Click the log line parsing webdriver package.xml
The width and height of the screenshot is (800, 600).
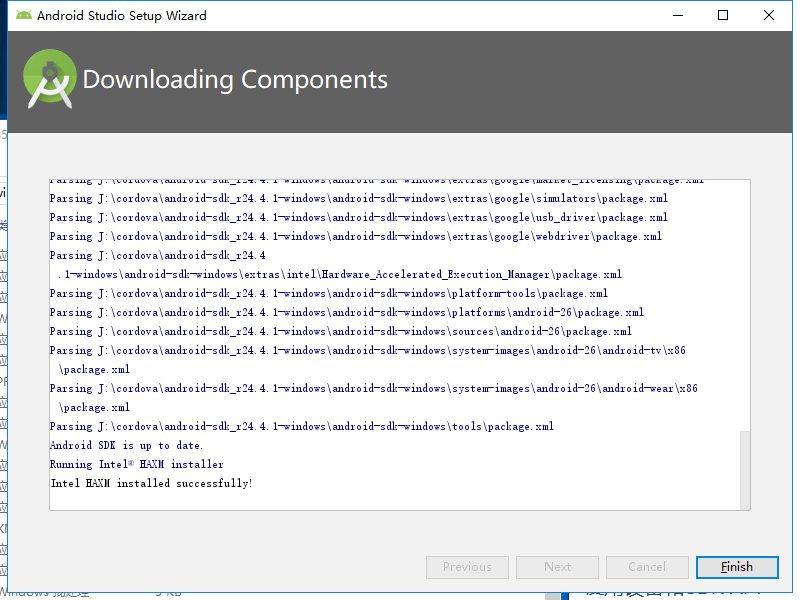(x=356, y=236)
